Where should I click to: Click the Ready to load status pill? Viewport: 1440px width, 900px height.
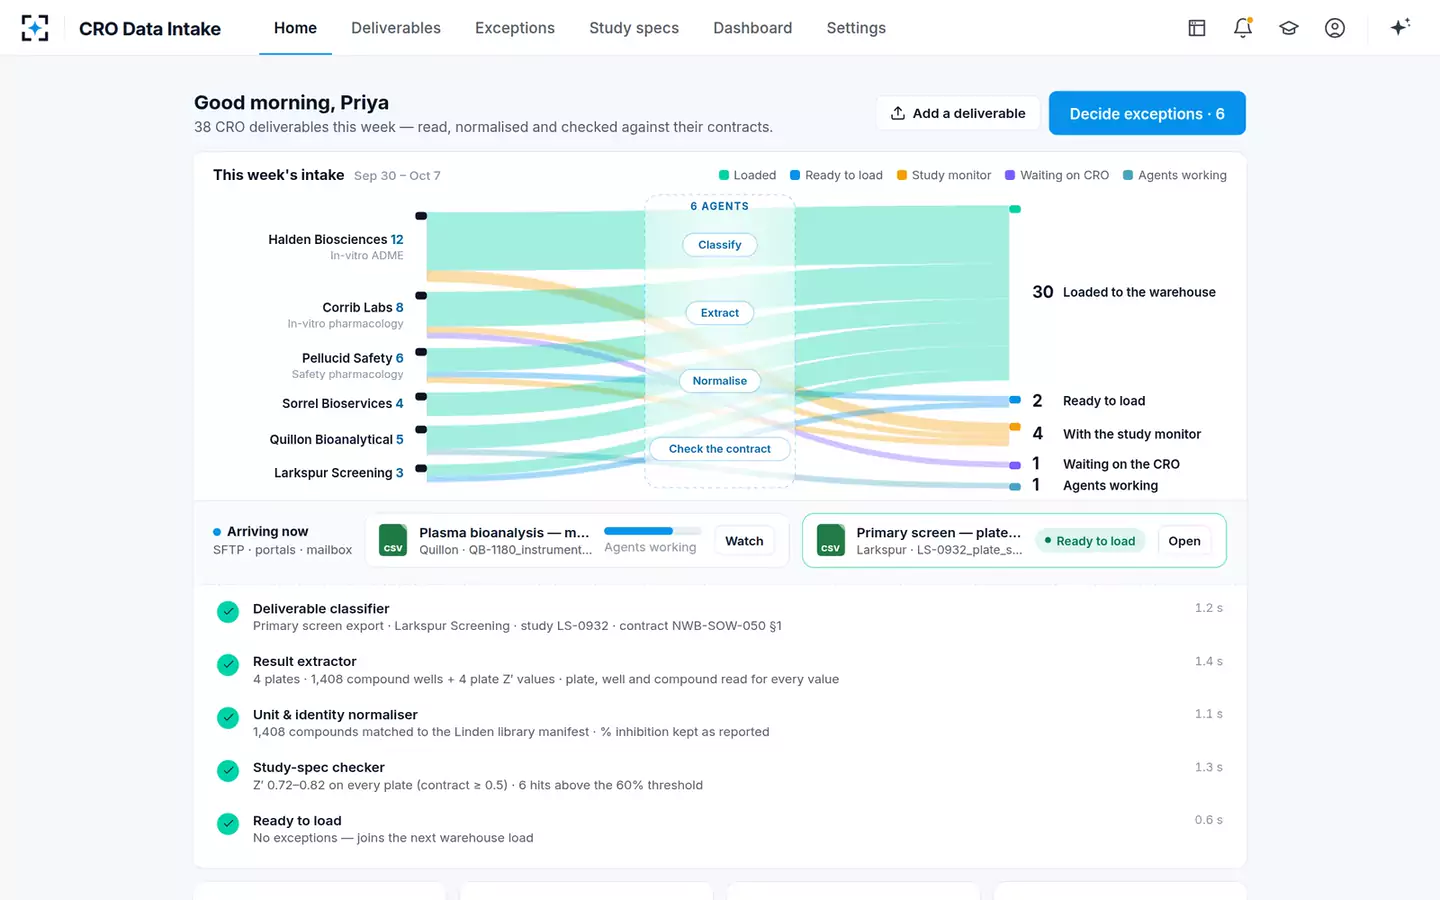coord(1090,541)
